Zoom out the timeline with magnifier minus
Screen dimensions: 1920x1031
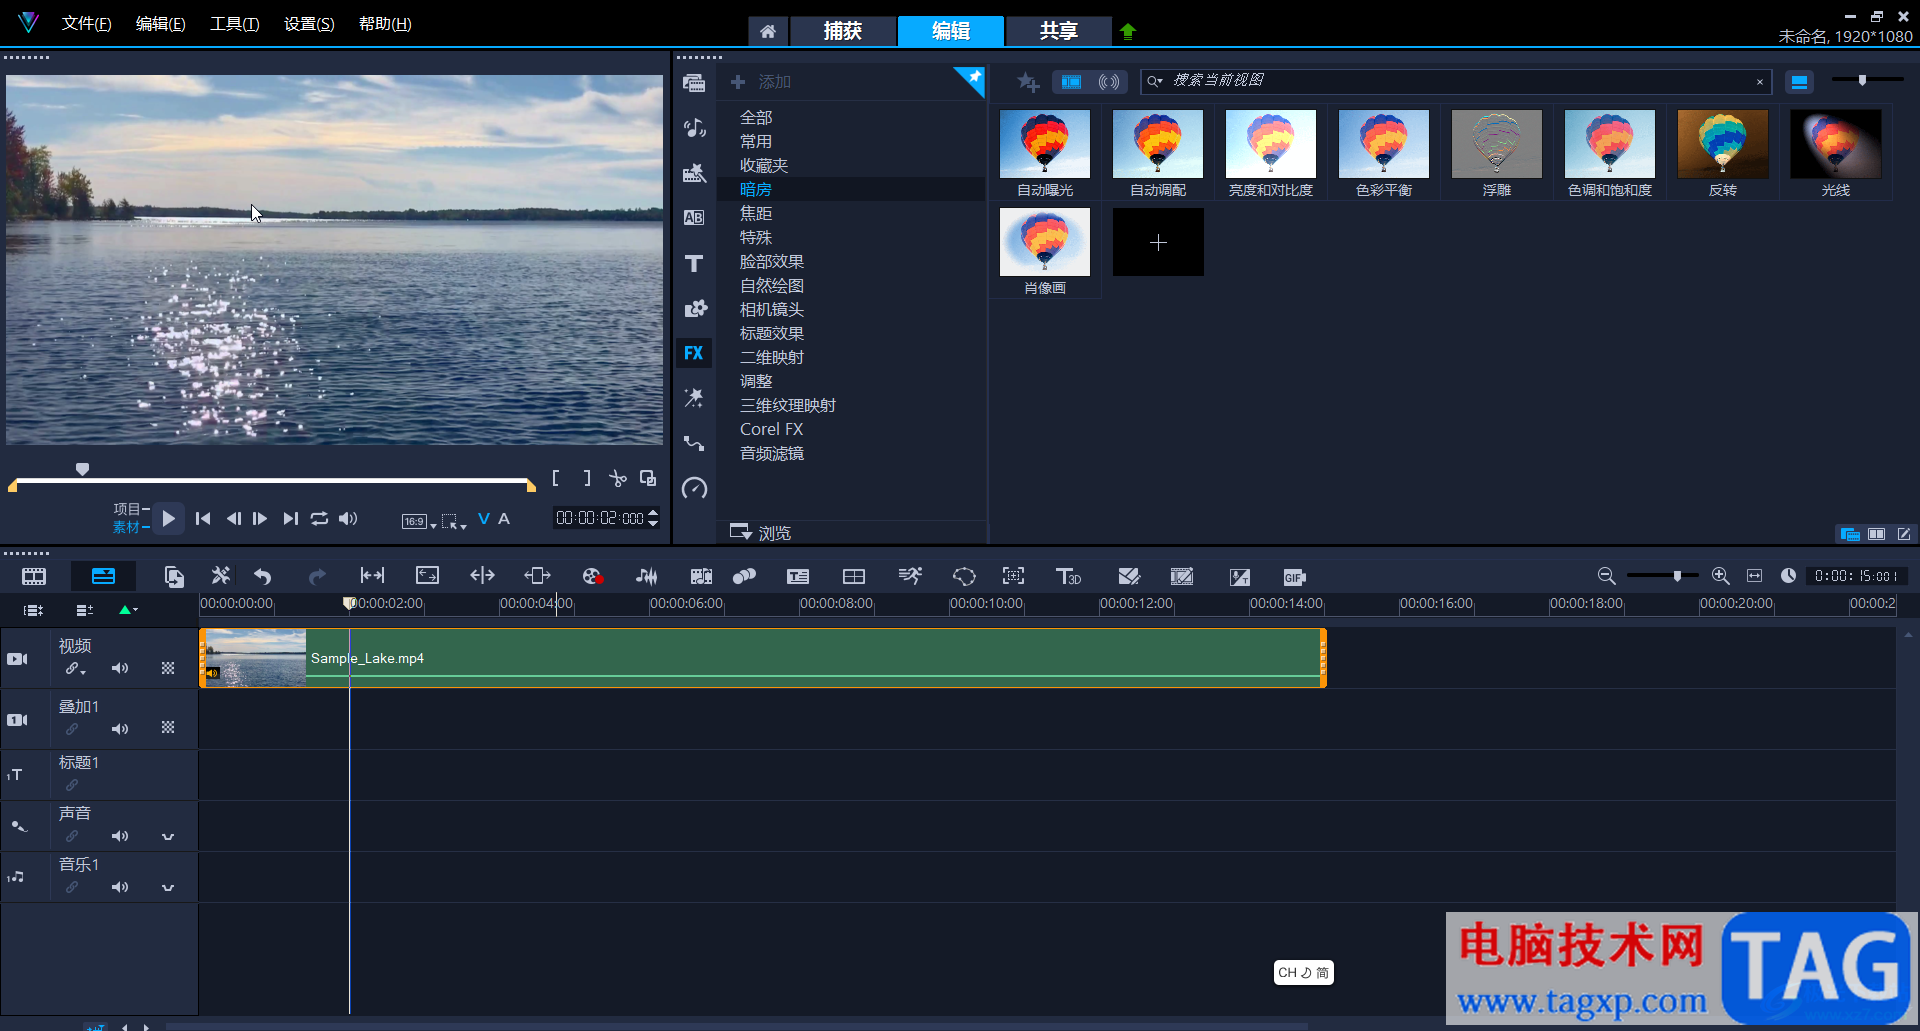pyautogui.click(x=1606, y=576)
